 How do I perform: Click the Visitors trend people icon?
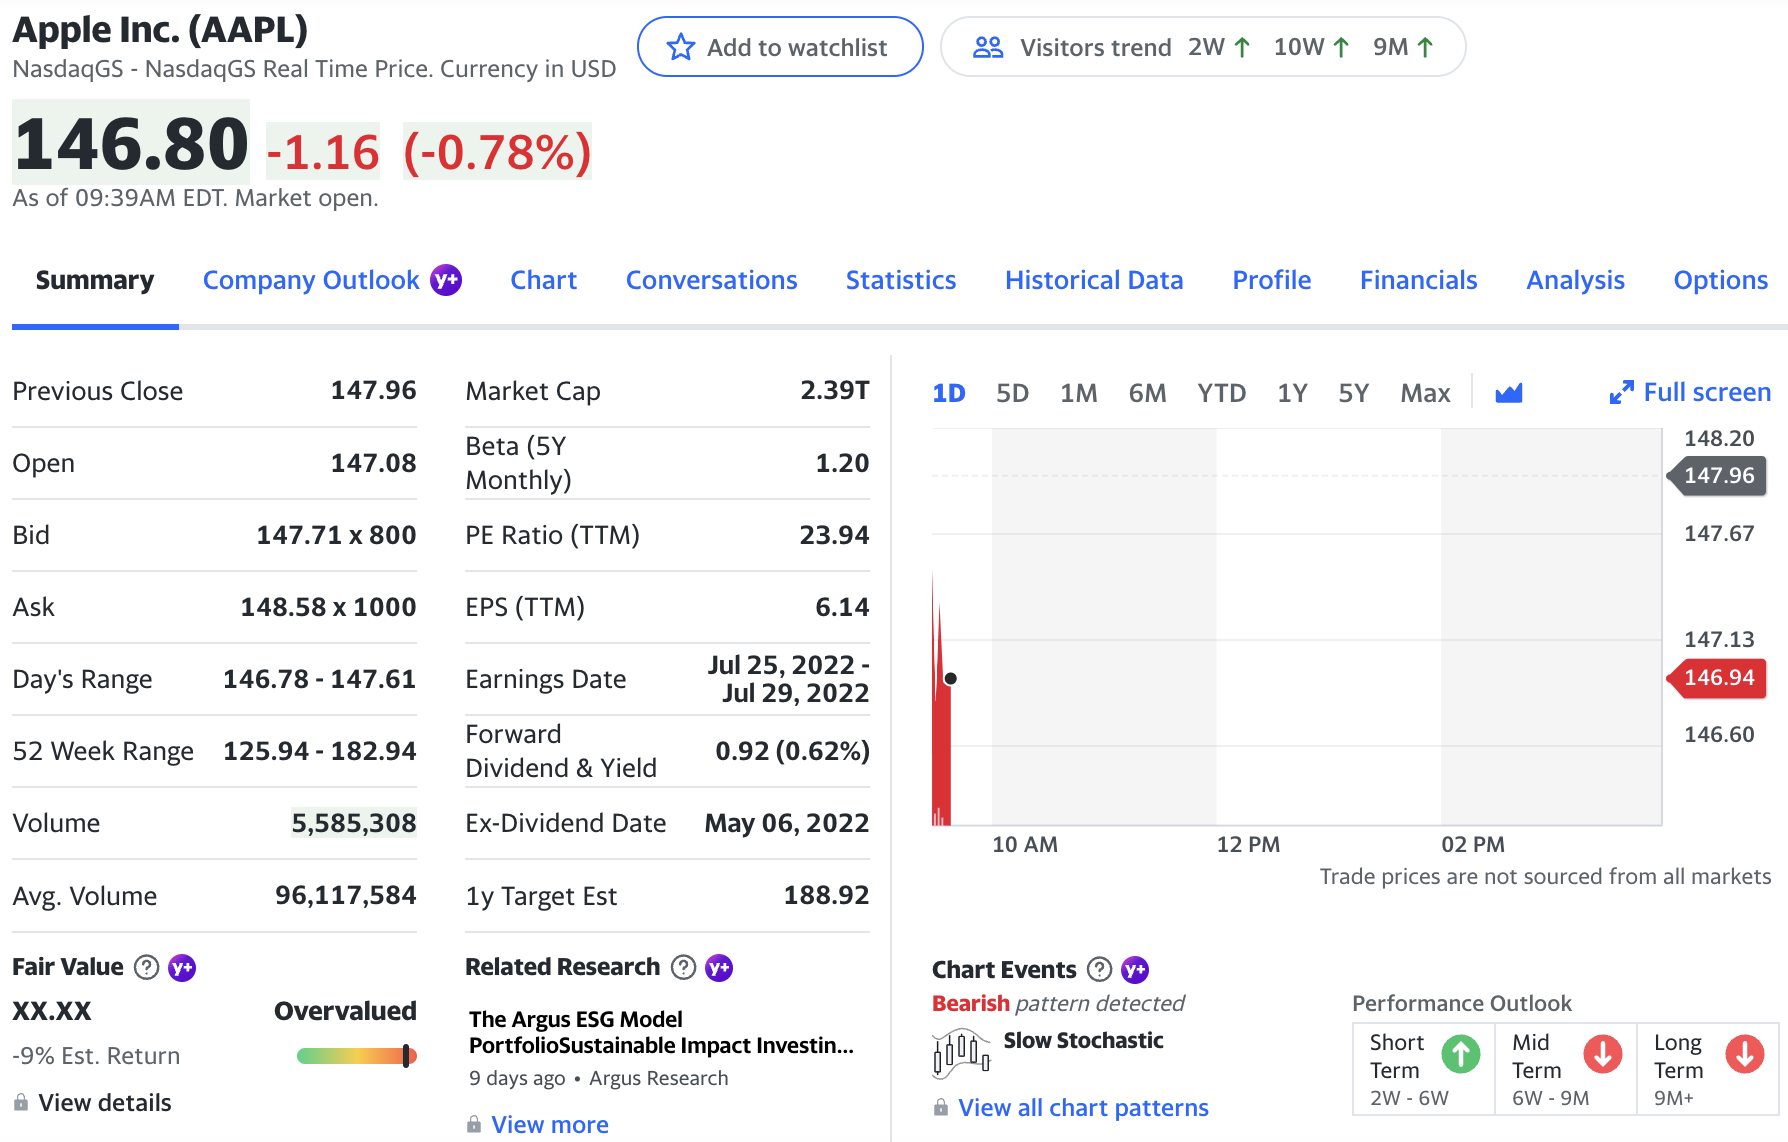coord(988,47)
